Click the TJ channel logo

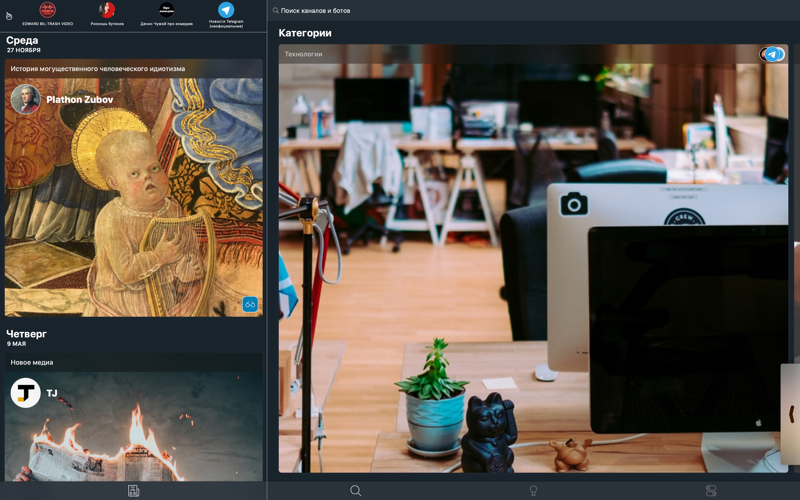click(x=25, y=393)
